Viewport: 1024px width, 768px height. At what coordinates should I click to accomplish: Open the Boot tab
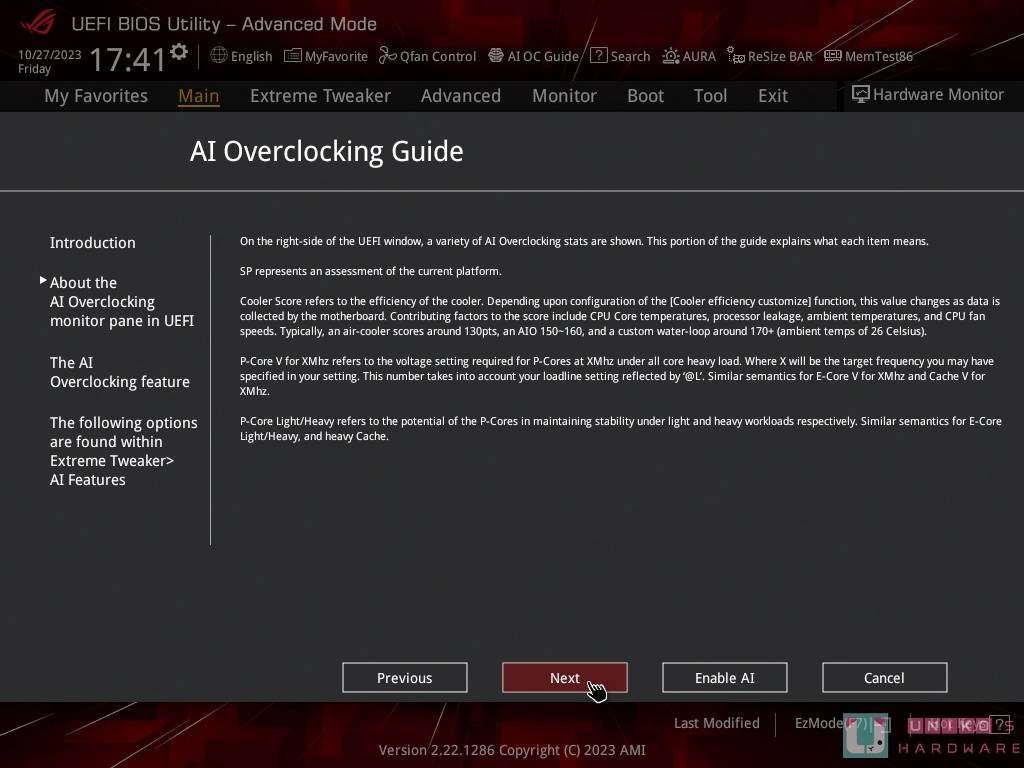(x=645, y=96)
